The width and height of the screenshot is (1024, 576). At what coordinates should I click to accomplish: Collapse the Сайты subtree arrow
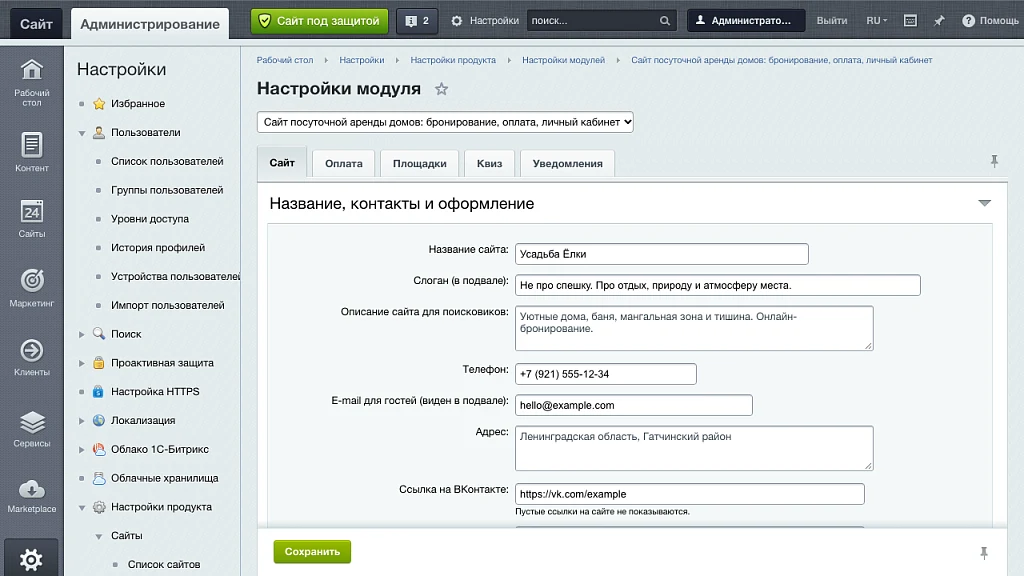[x=99, y=536]
